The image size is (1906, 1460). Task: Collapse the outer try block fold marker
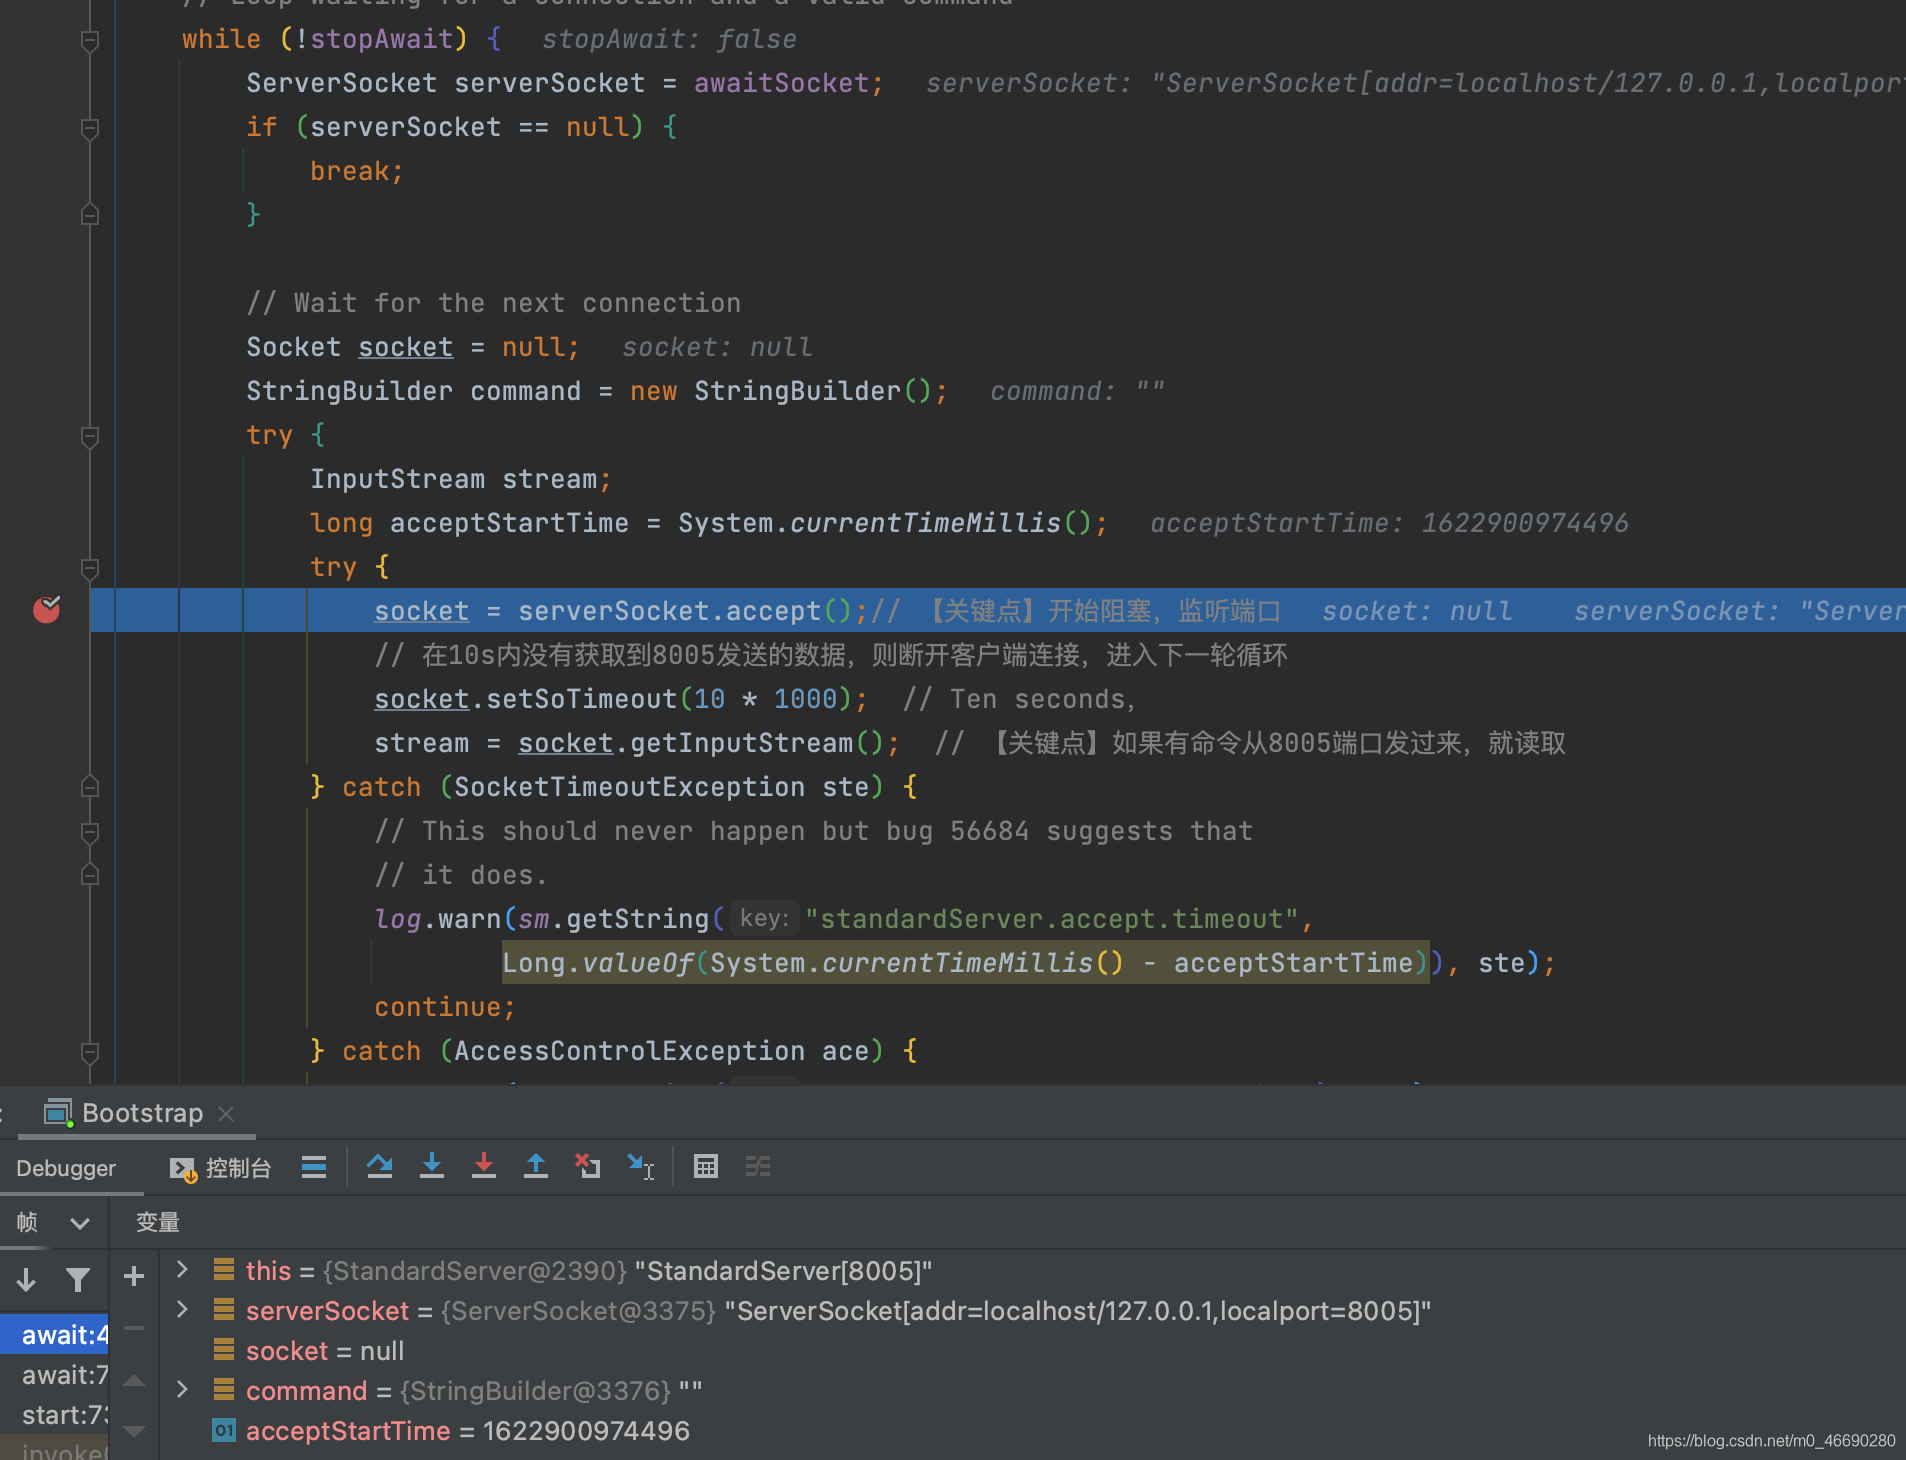(90, 436)
